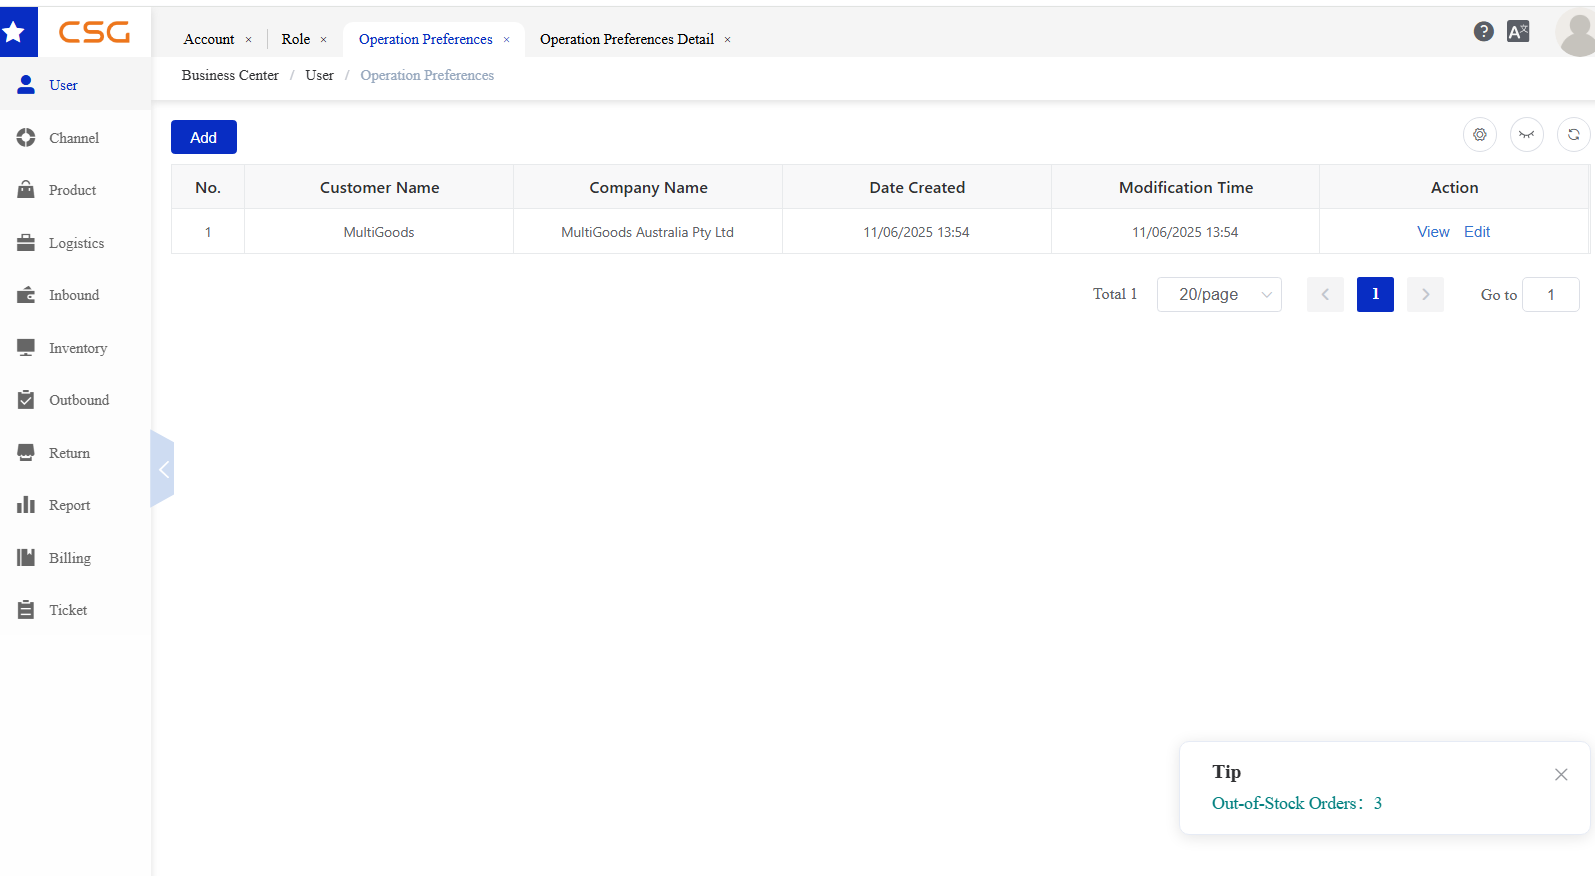Refresh the table with the reload icon
Viewport: 1595px width, 876px height.
1574,134
